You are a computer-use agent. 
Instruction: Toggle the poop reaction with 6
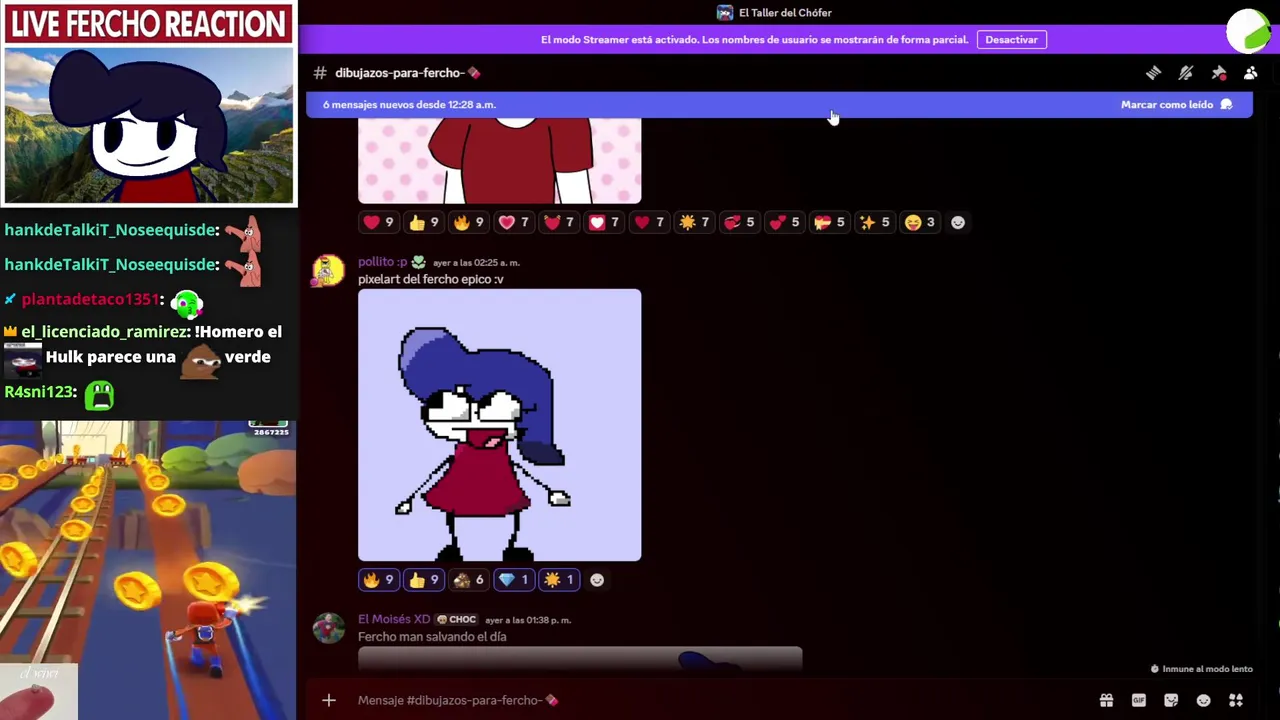pyautogui.click(x=468, y=580)
